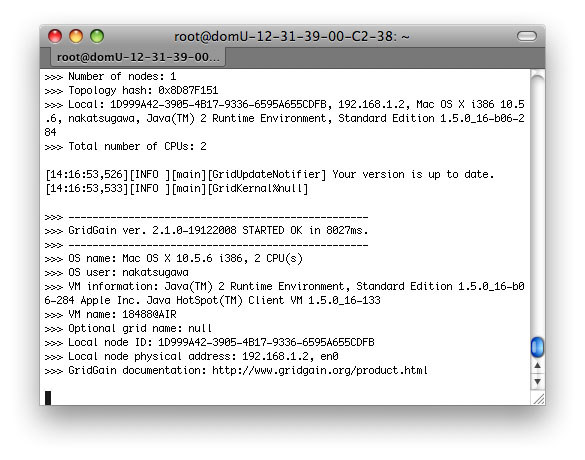Click the scroll down arrow
The height and width of the screenshot is (460, 585).
537,381
